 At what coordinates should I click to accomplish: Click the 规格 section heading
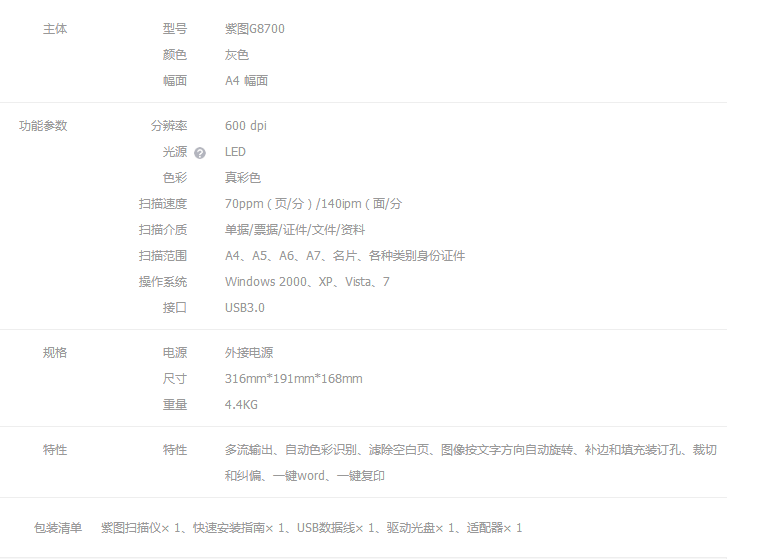click(x=55, y=353)
